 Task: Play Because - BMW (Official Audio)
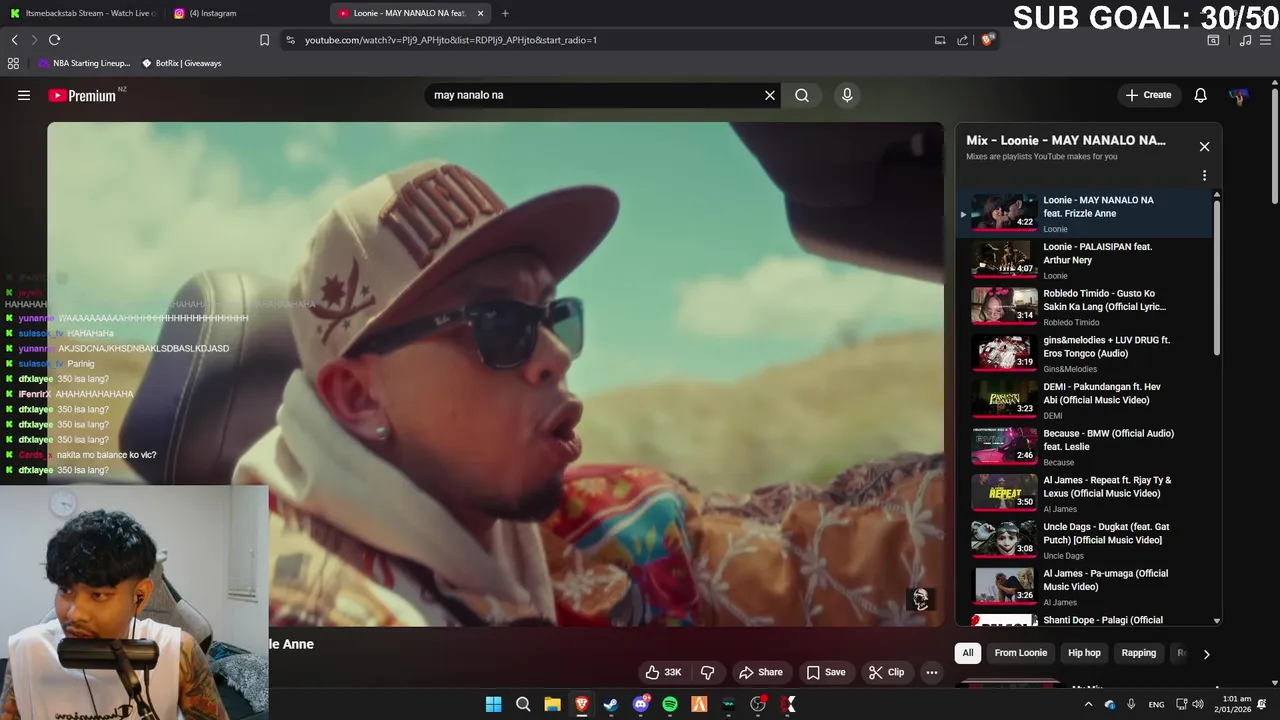(x=1083, y=447)
